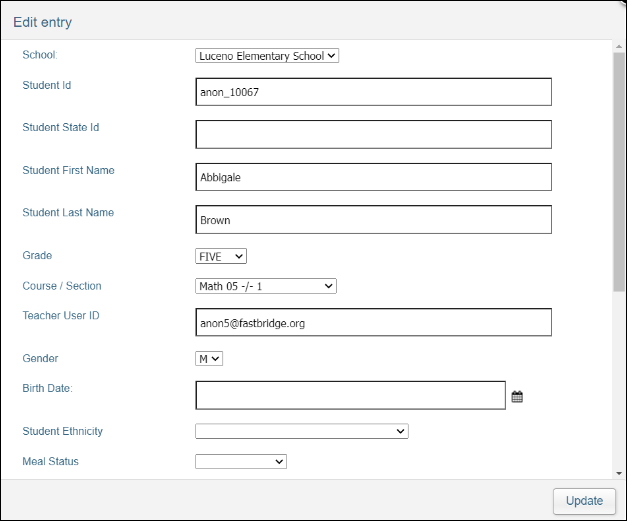Click the School label

[40, 55]
